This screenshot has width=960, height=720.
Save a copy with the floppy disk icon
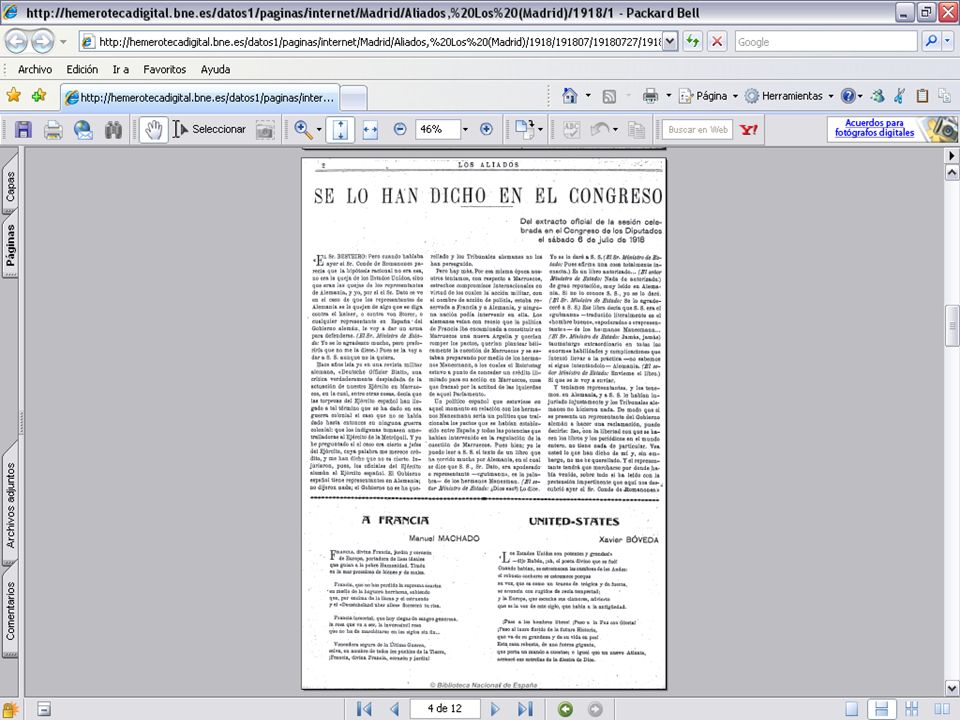(x=23, y=129)
